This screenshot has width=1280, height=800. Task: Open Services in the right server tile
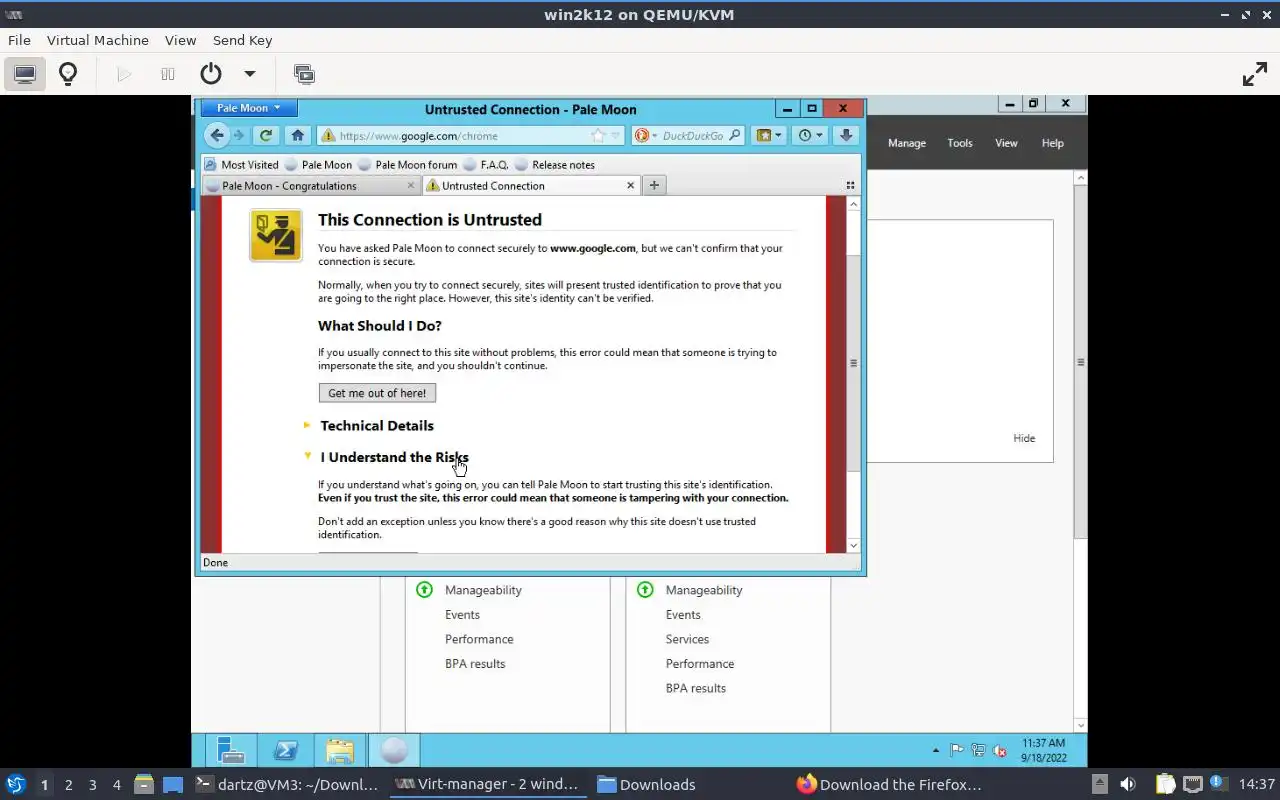[x=687, y=639]
